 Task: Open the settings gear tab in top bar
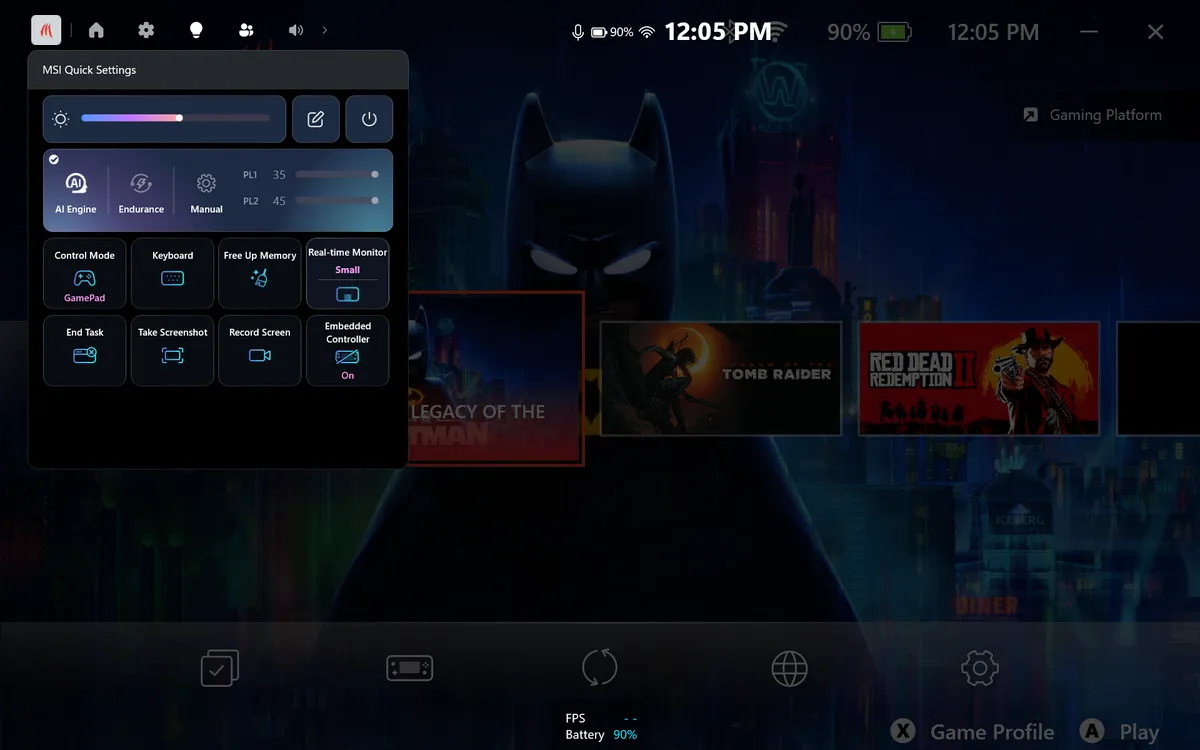[146, 30]
